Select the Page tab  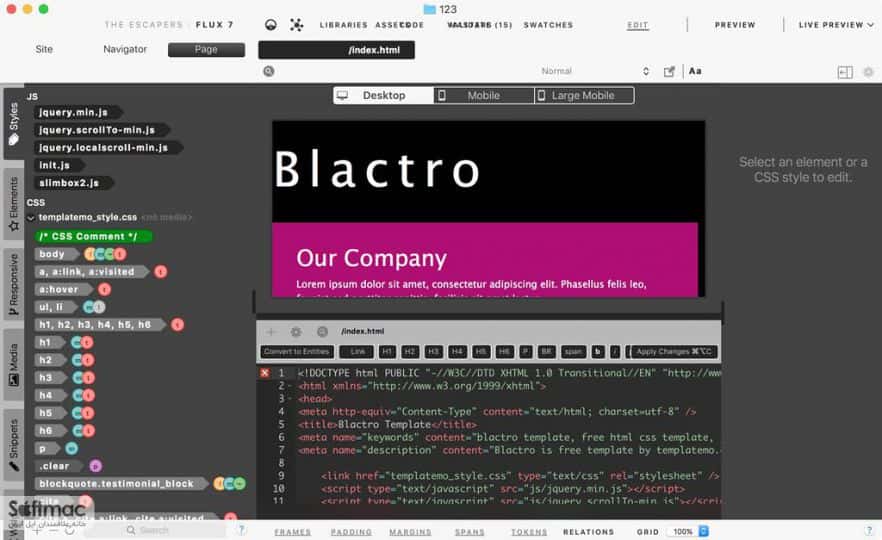tap(206, 50)
